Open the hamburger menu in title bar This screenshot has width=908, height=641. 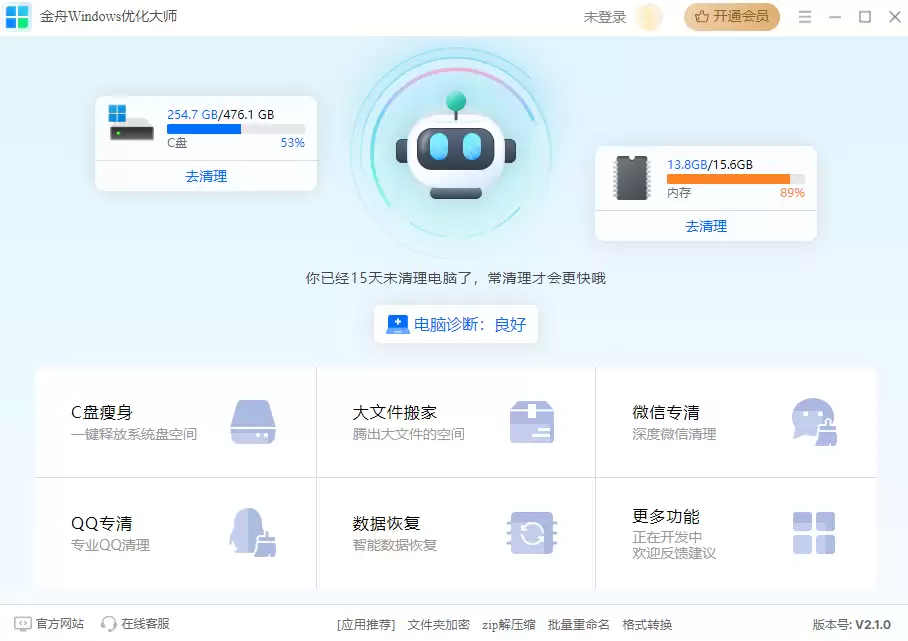(805, 17)
